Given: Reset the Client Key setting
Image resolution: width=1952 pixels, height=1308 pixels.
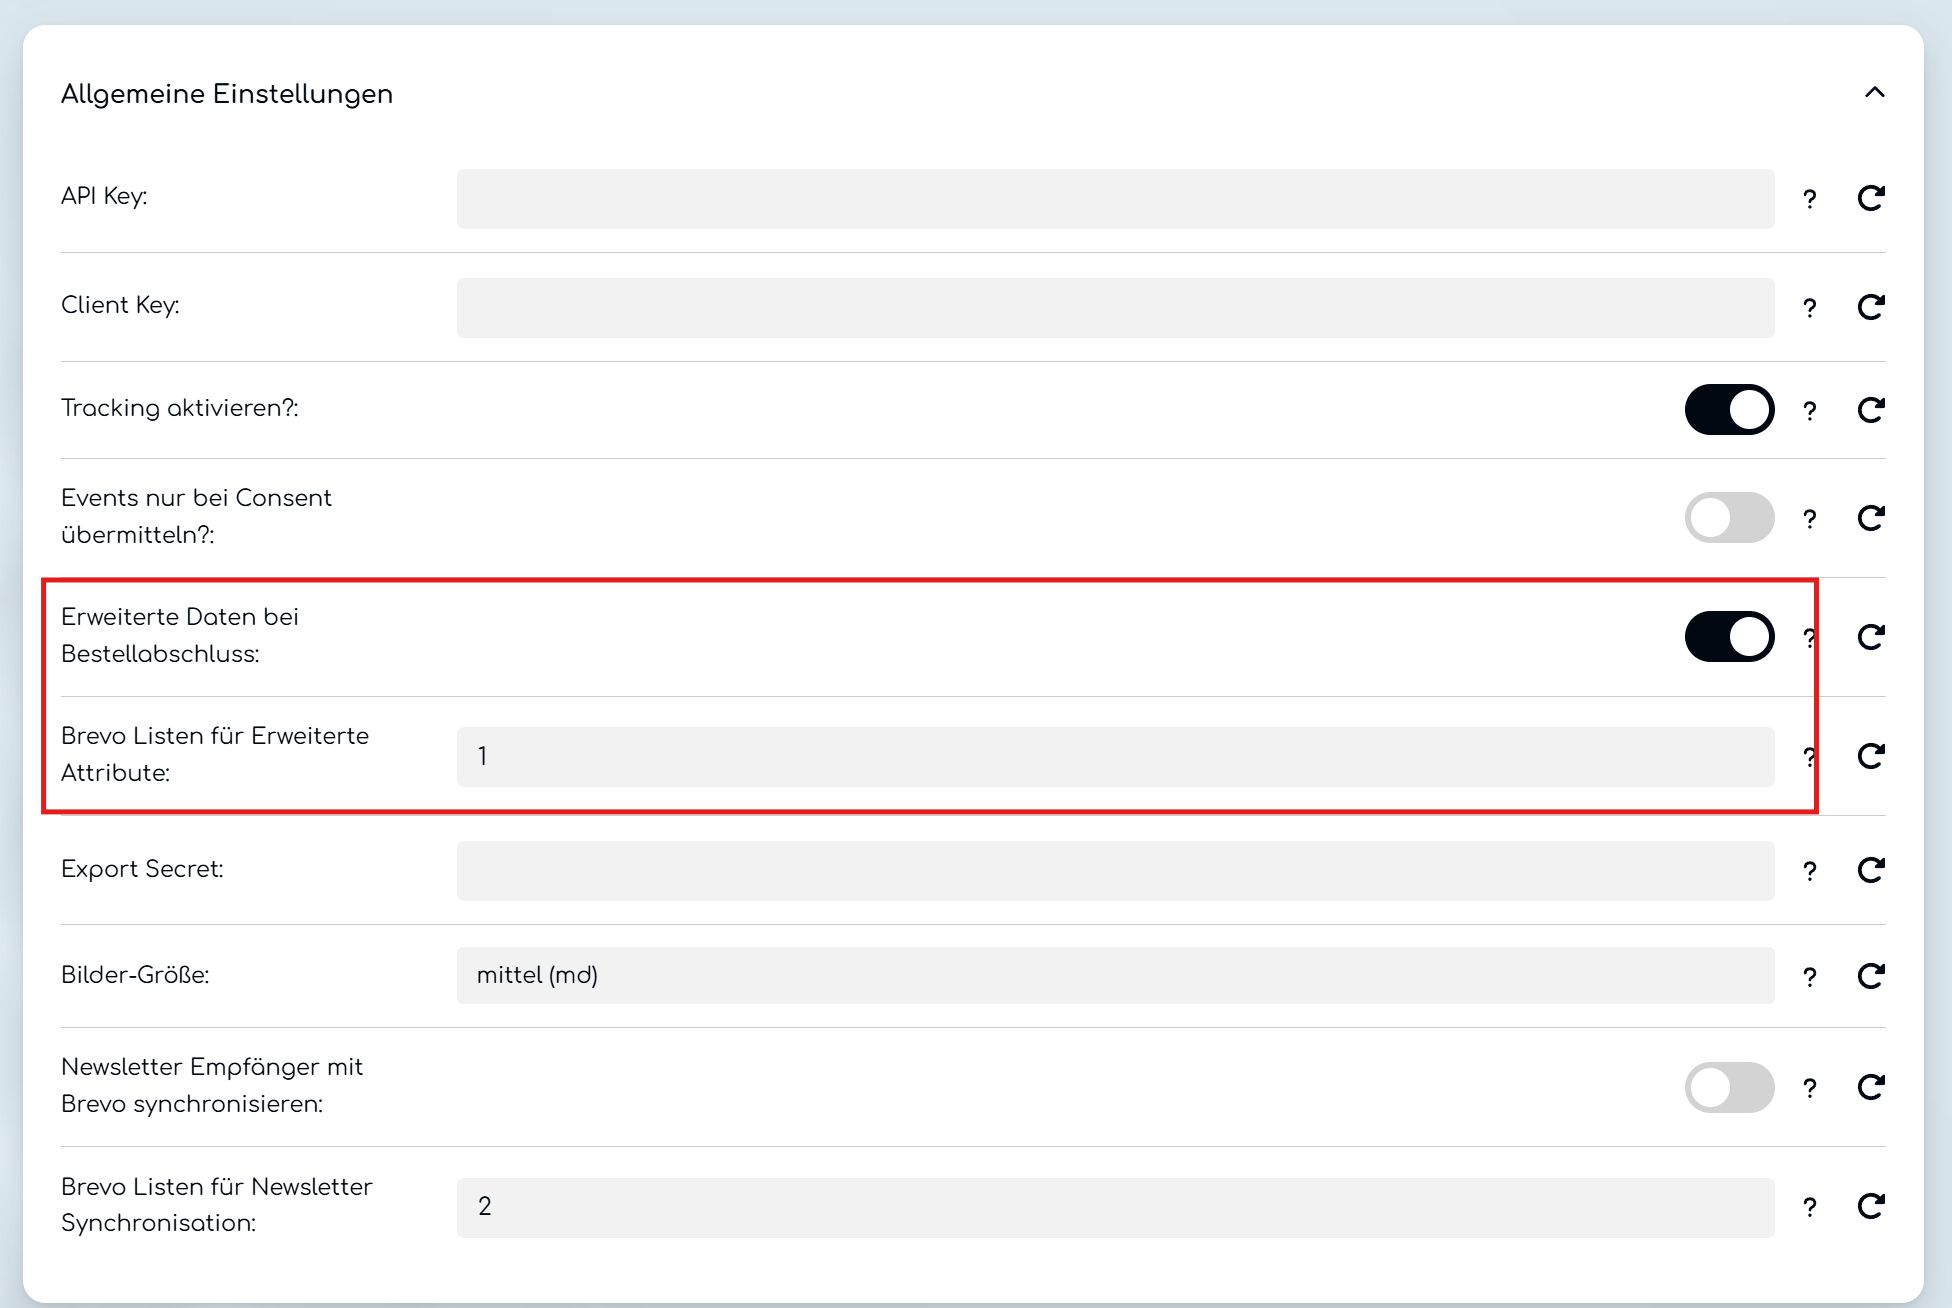Looking at the screenshot, I should click(x=1870, y=307).
